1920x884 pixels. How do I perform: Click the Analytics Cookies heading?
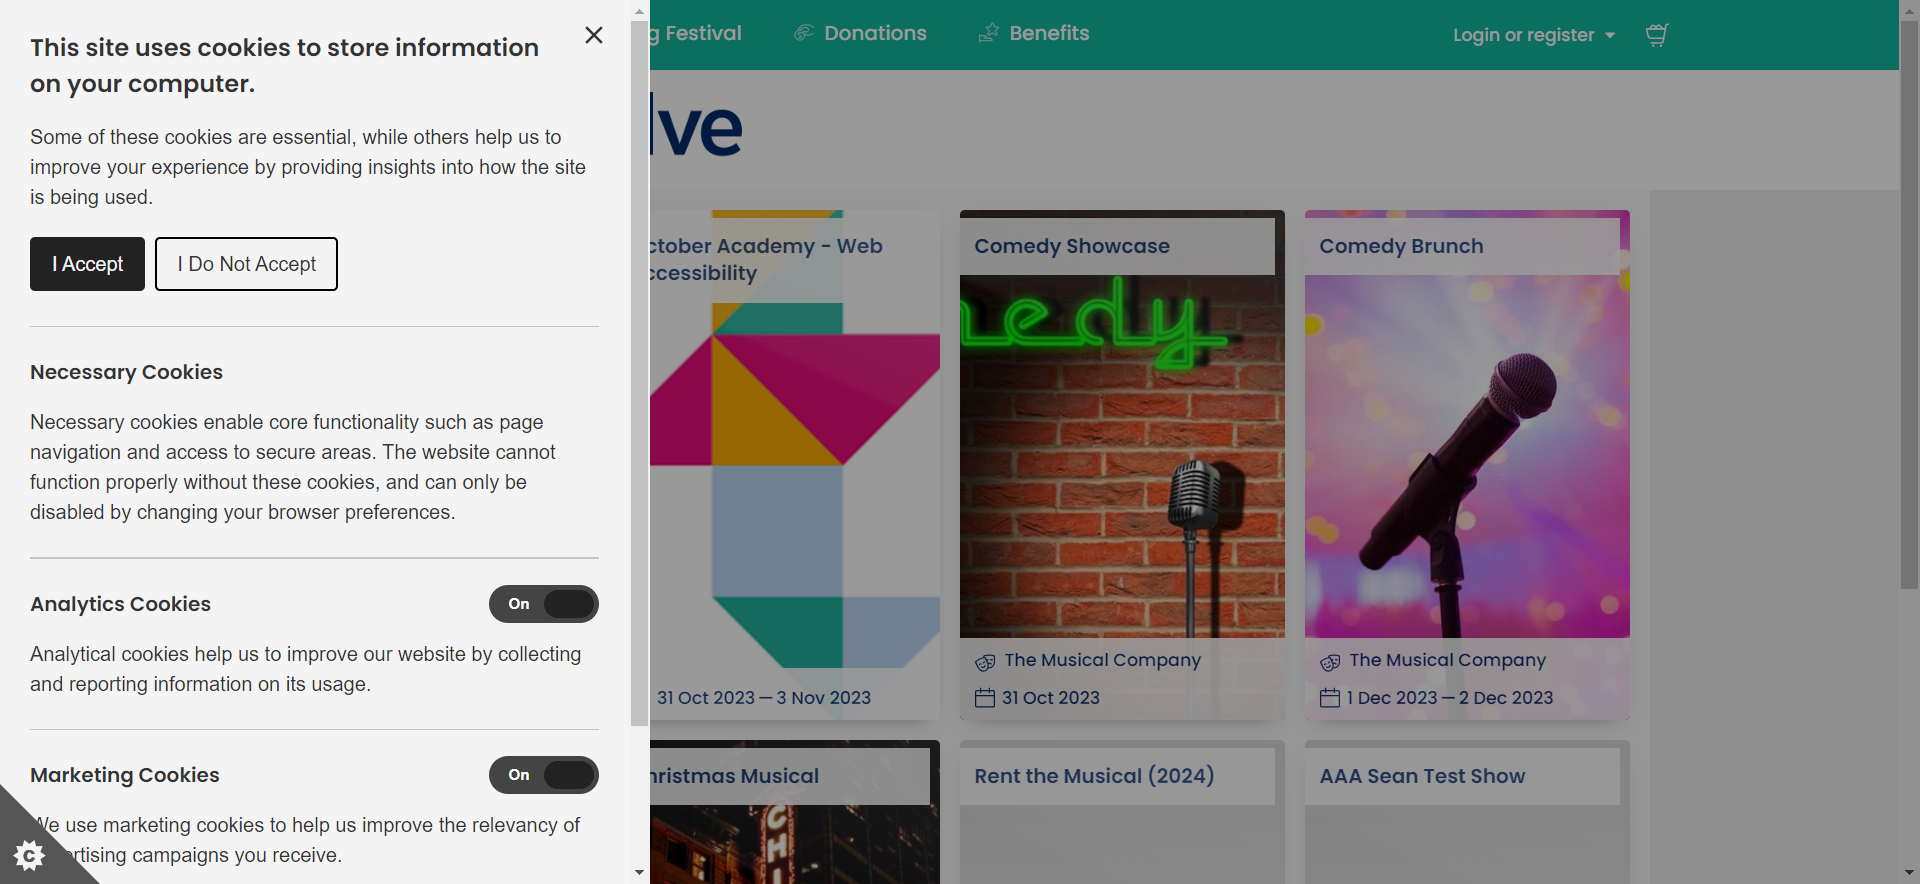coord(120,604)
